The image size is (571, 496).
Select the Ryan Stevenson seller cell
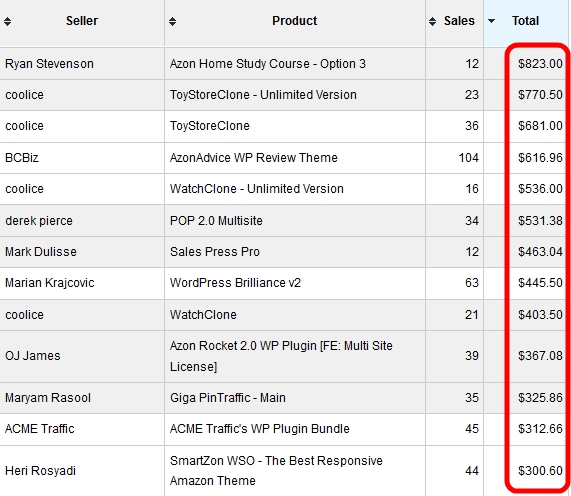click(50, 64)
